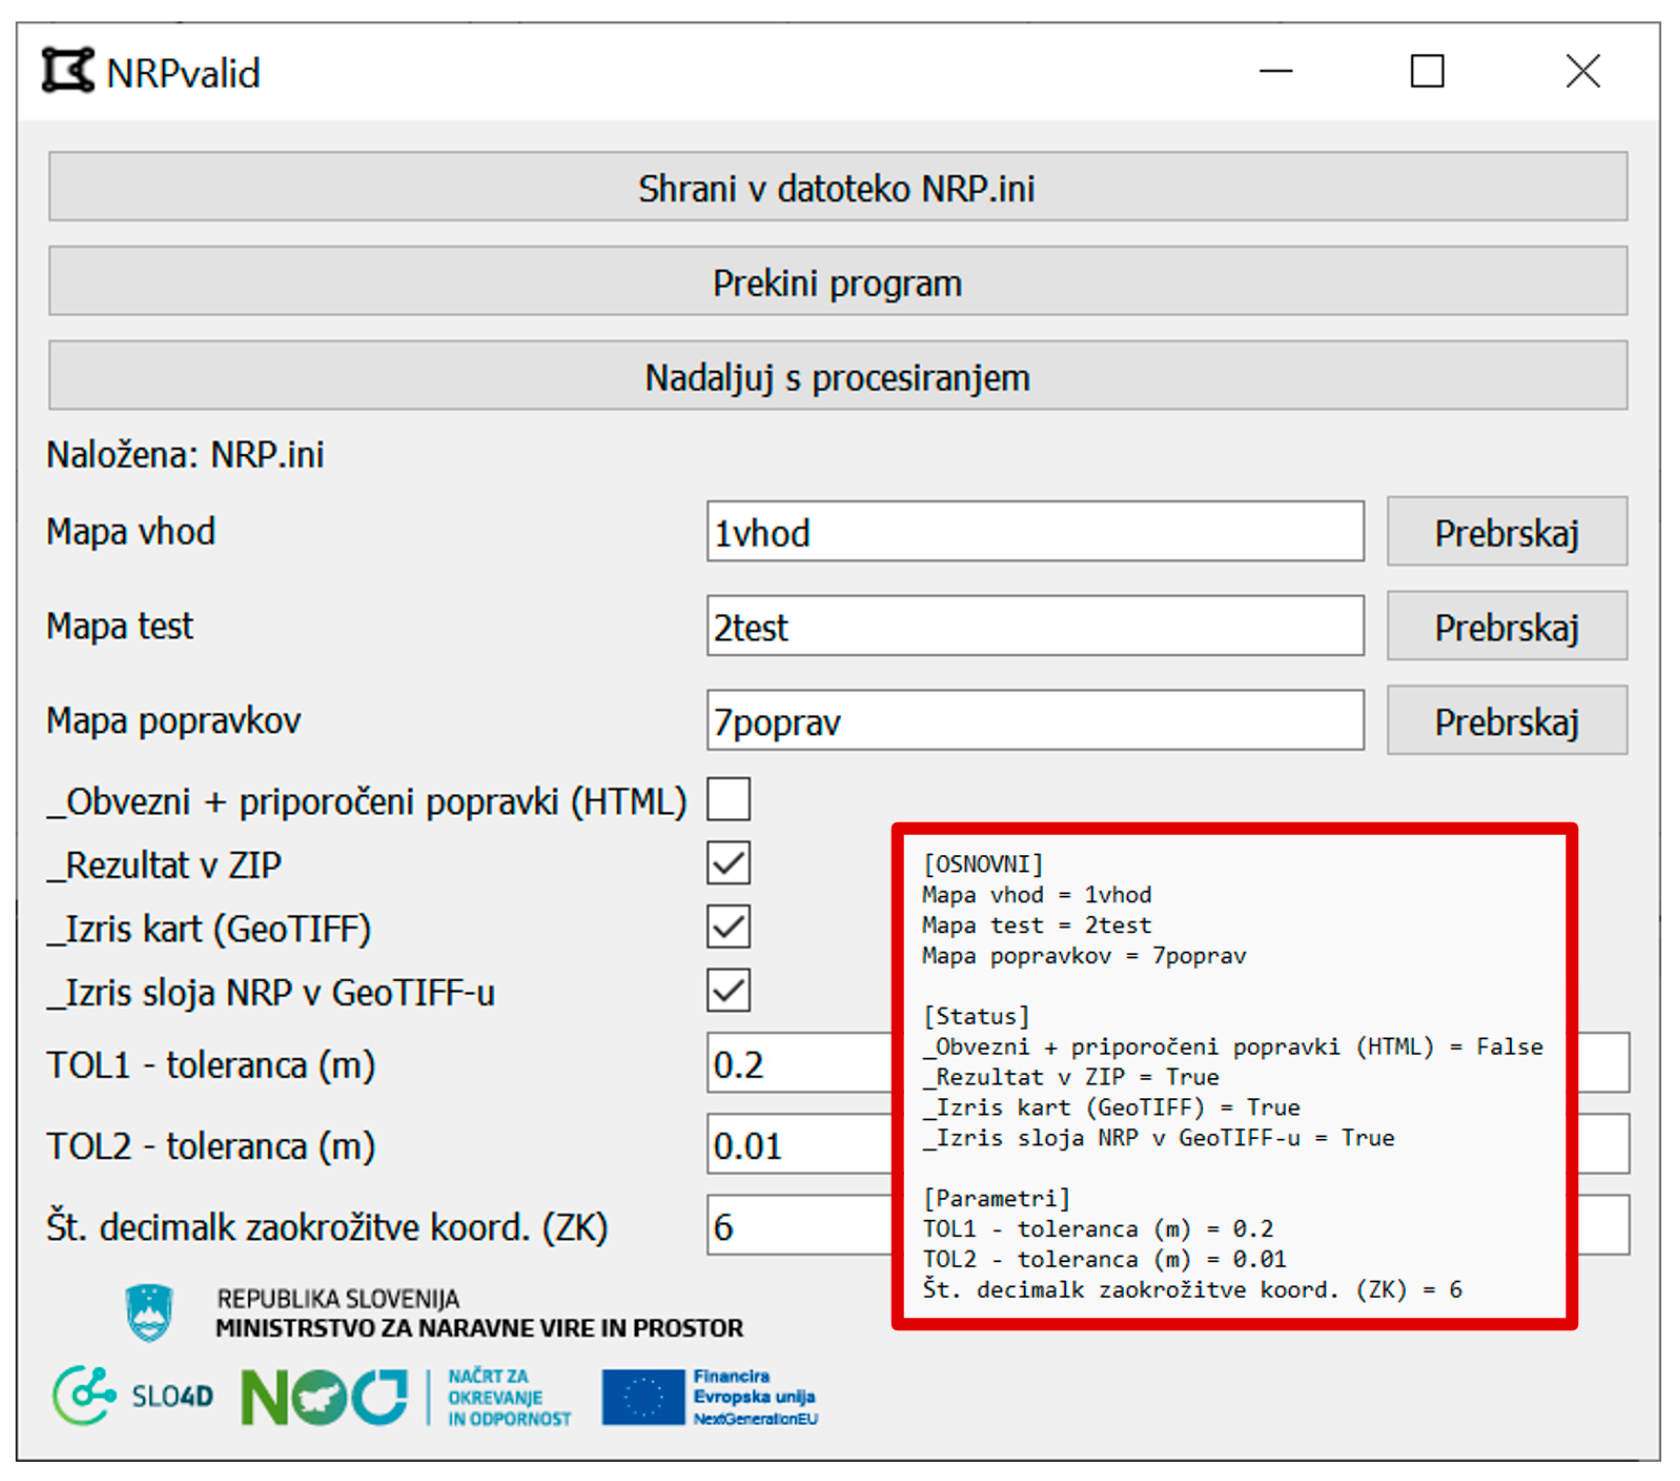1680x1481 pixels.
Task: Click the NRPvalid app icon in title bar
Action: (x=67, y=71)
